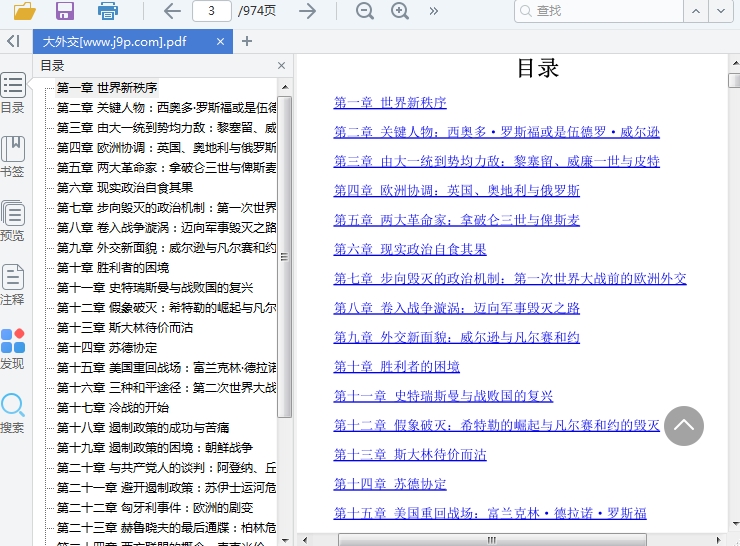This screenshot has height=546, width=740.
Task: Open the 目录 sidebar panel
Action: pyautogui.click(x=13, y=93)
